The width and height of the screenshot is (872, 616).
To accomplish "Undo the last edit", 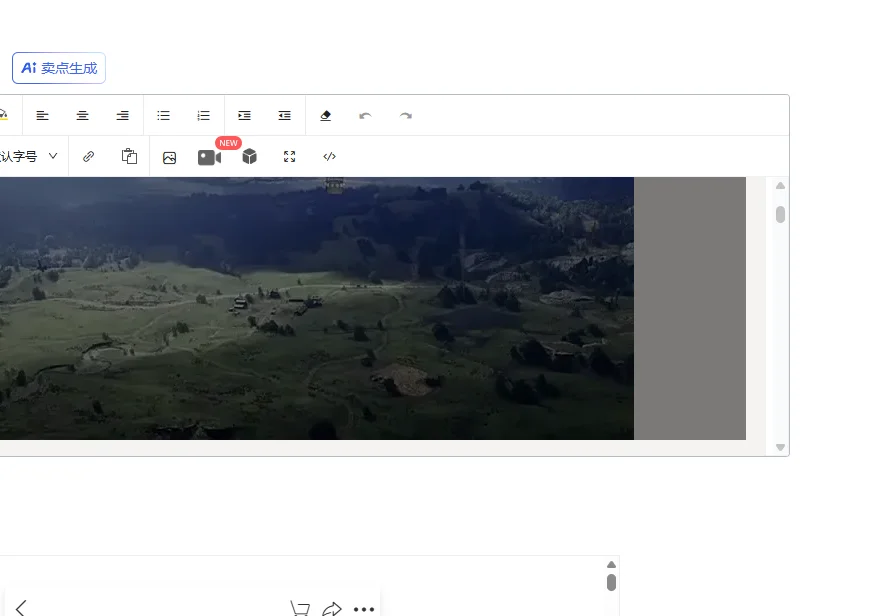I will coord(365,116).
